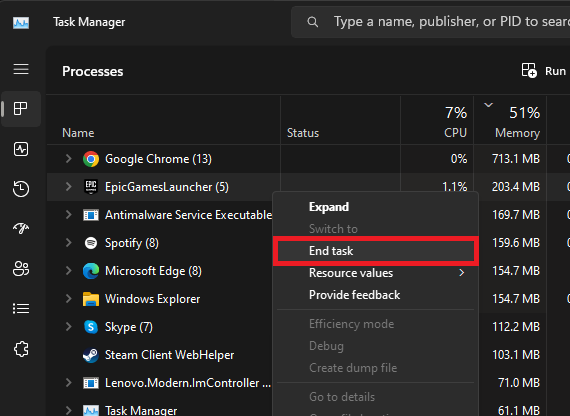Select the Windows Explorer row
The height and width of the screenshot is (416, 570).
point(160,299)
